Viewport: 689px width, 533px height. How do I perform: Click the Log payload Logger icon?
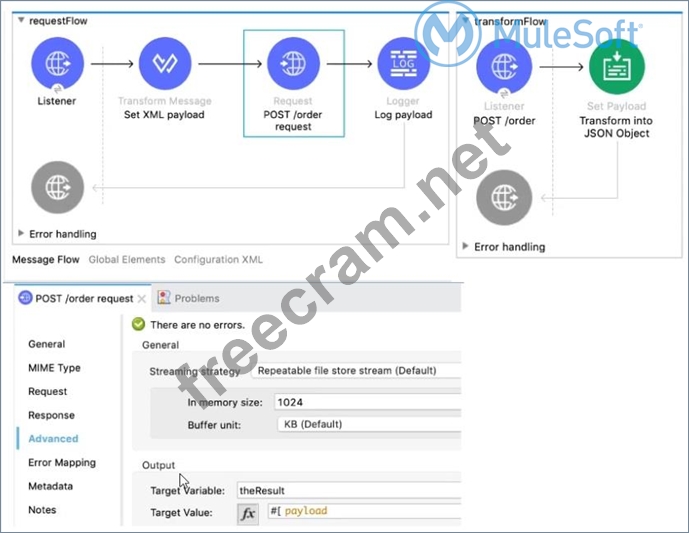pos(404,64)
